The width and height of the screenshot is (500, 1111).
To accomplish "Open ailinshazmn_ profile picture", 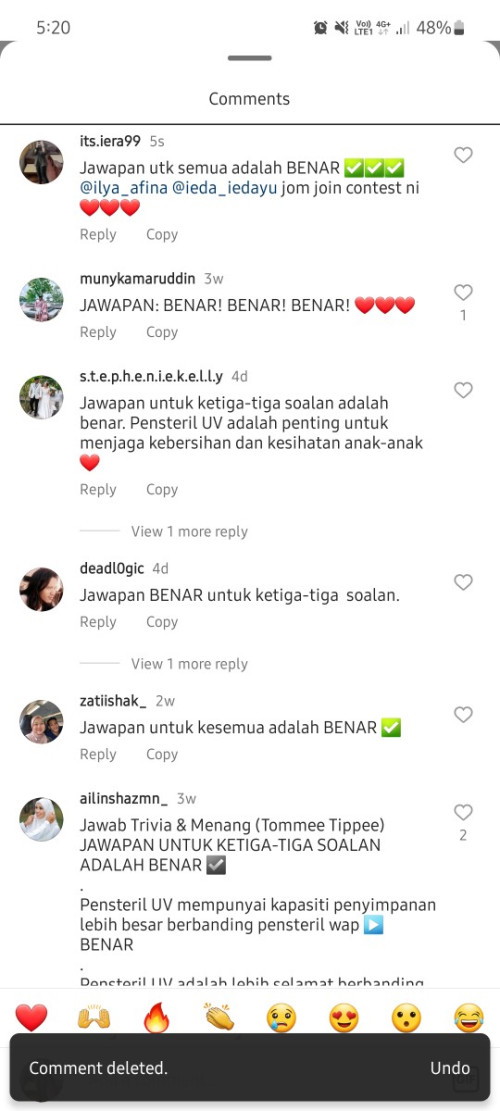I will point(41,819).
